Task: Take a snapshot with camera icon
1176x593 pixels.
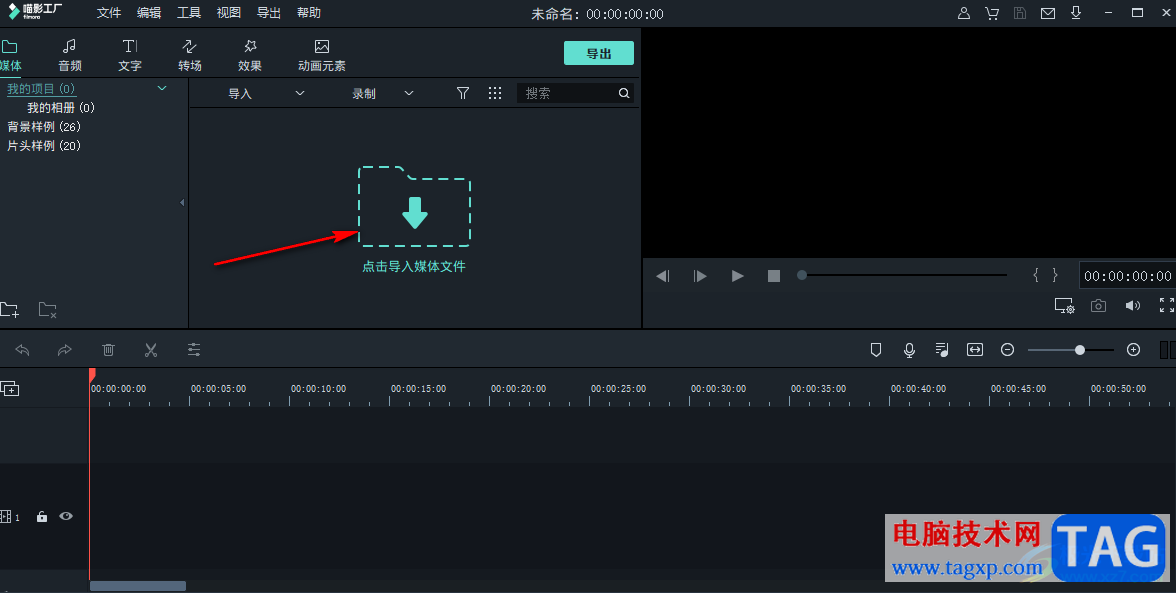Action: point(1098,306)
